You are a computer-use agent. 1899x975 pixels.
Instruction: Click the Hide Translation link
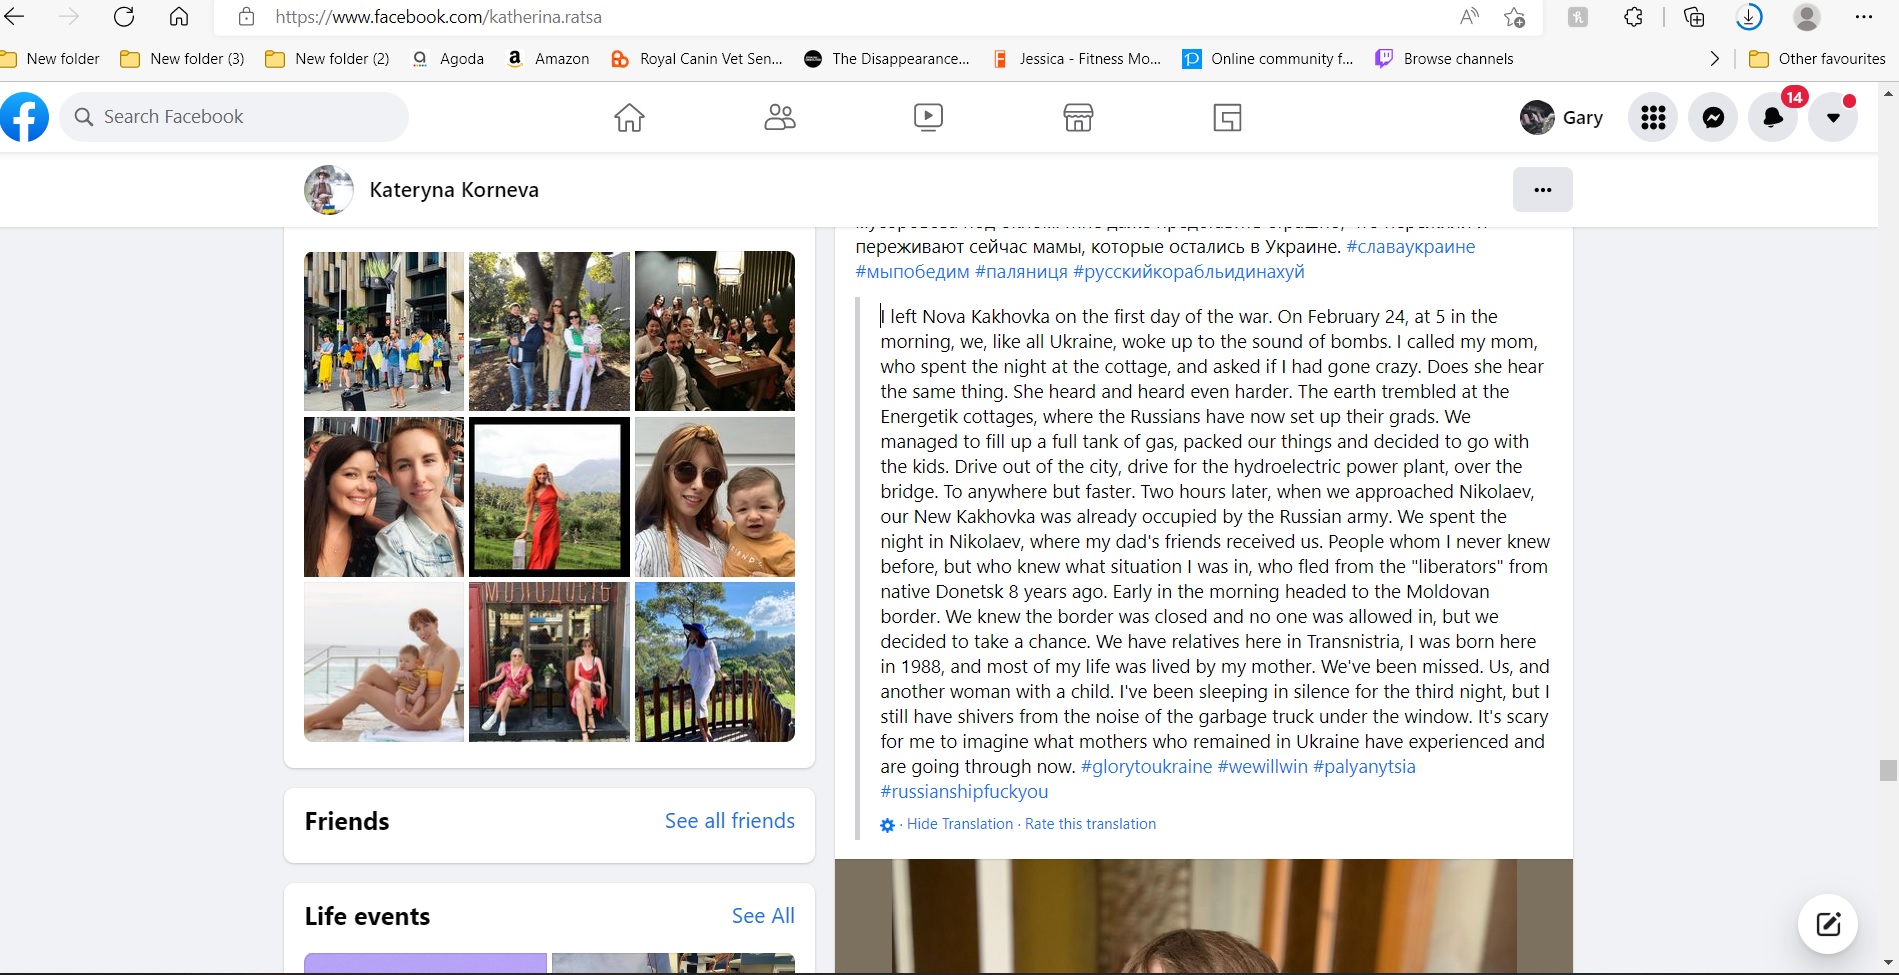[x=959, y=824]
